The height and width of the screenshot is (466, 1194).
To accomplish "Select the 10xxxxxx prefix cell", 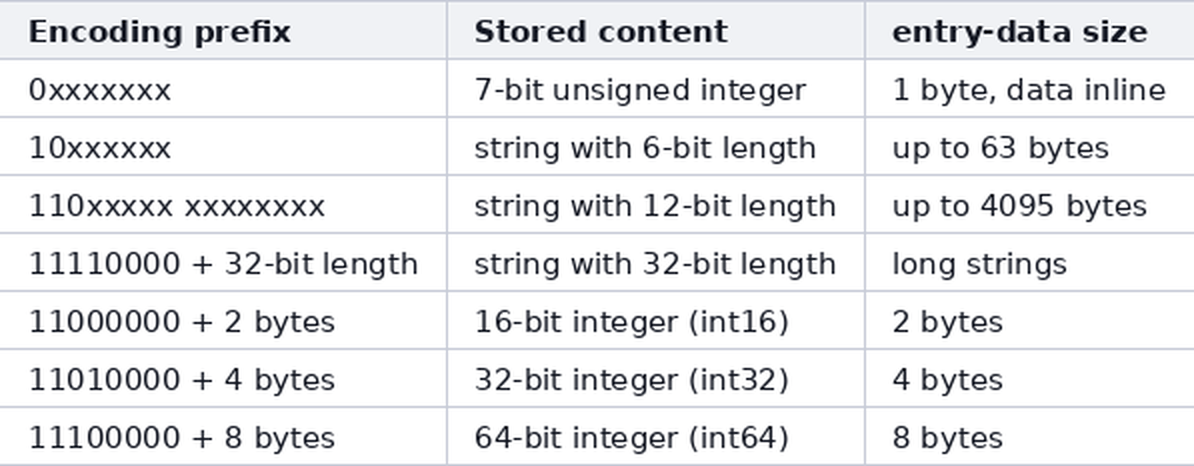I will tap(223, 147).
